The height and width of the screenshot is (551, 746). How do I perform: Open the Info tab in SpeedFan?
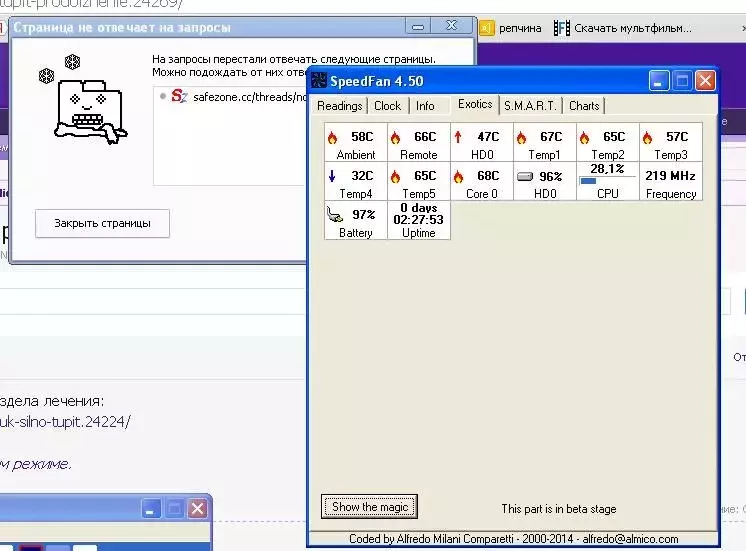tap(425, 106)
